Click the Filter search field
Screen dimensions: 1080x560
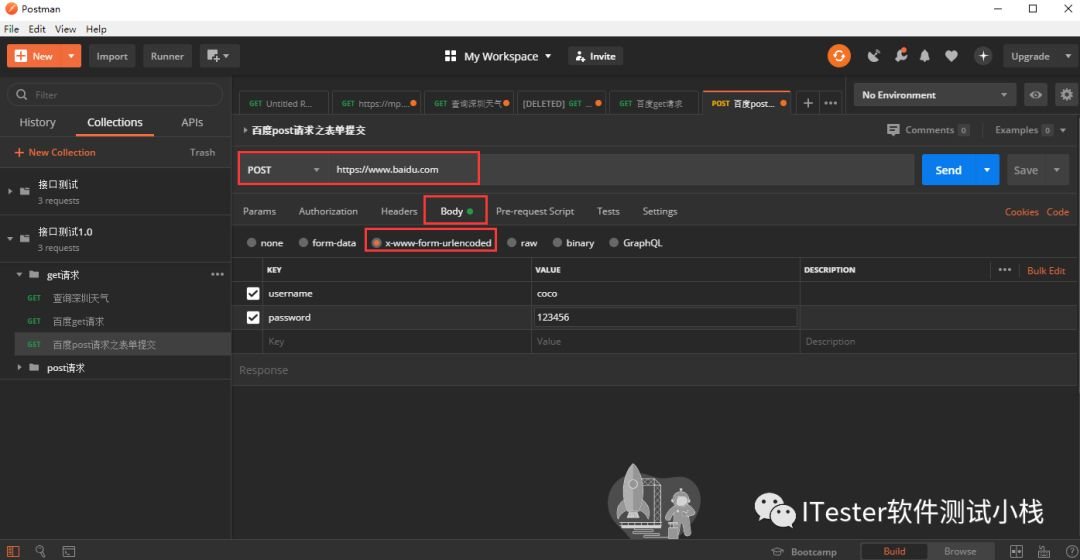(115, 94)
